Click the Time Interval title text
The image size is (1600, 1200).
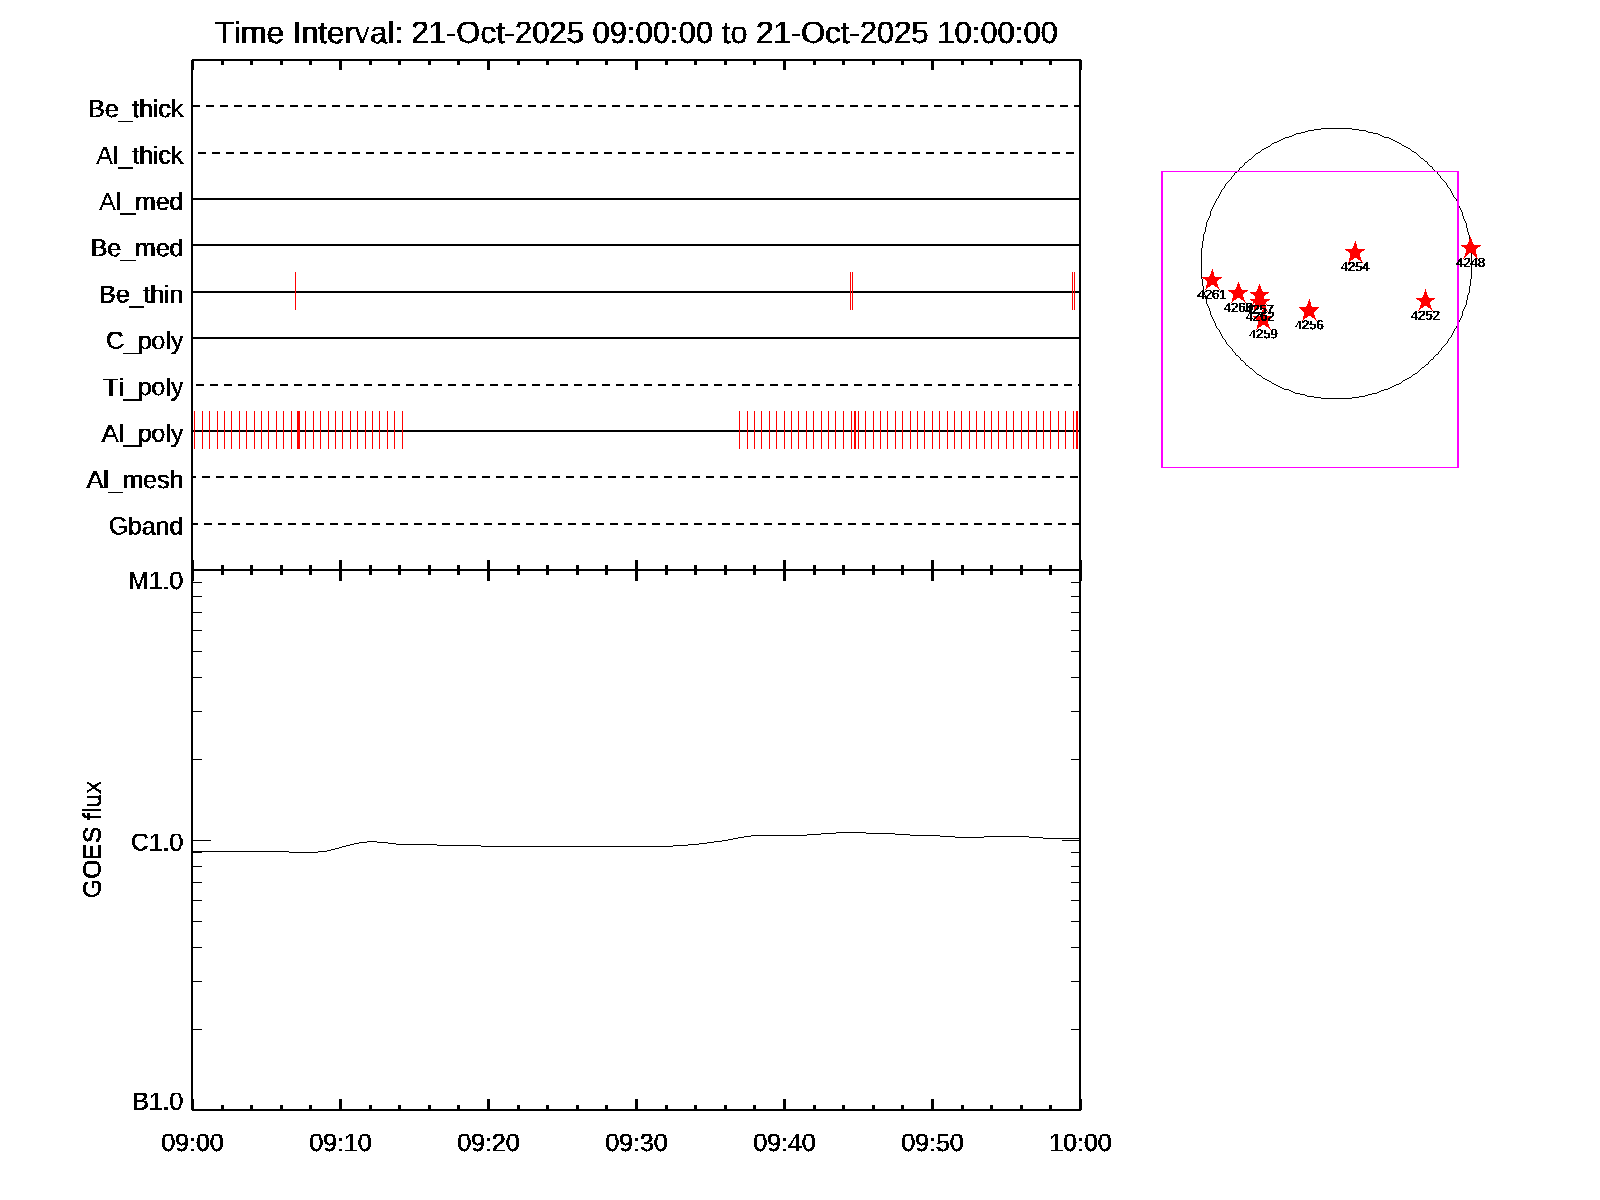tap(636, 33)
